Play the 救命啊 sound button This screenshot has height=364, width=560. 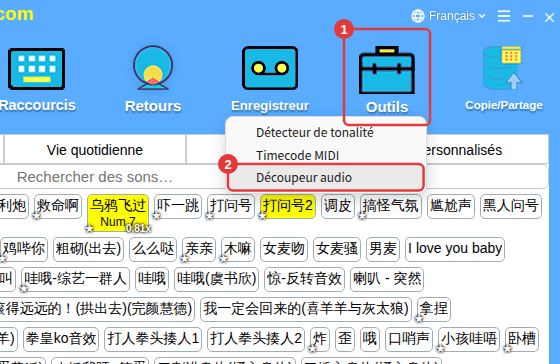[x=58, y=206]
